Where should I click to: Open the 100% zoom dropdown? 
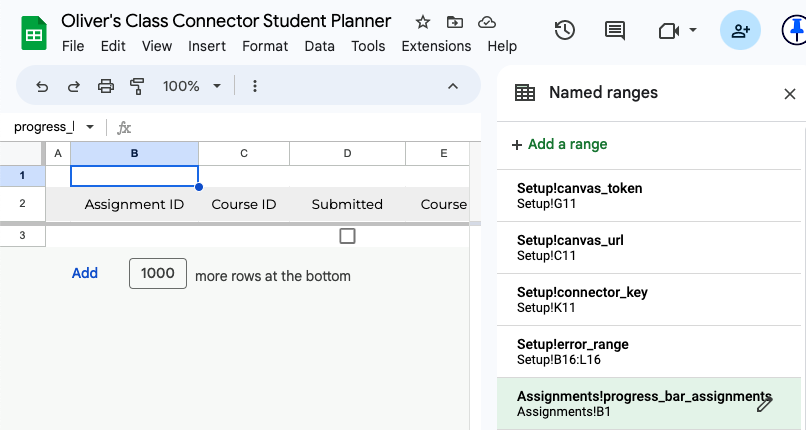tap(192, 86)
